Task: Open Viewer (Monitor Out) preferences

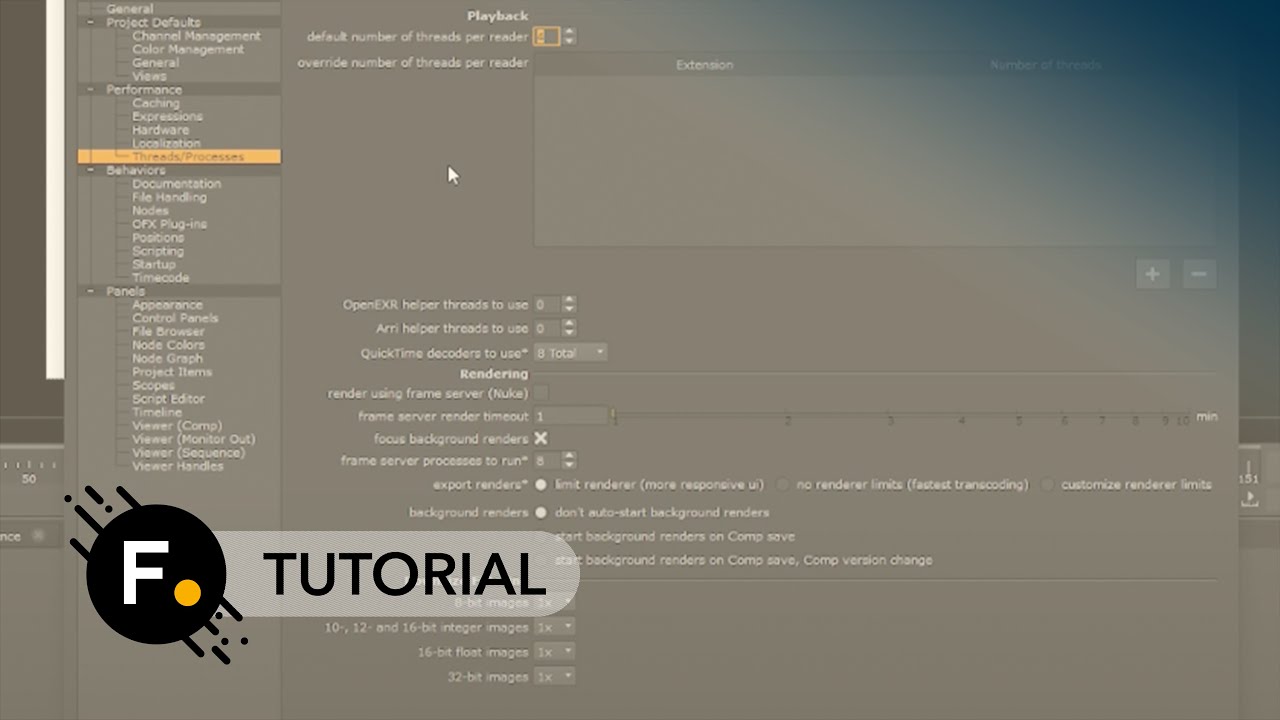Action: (193, 439)
